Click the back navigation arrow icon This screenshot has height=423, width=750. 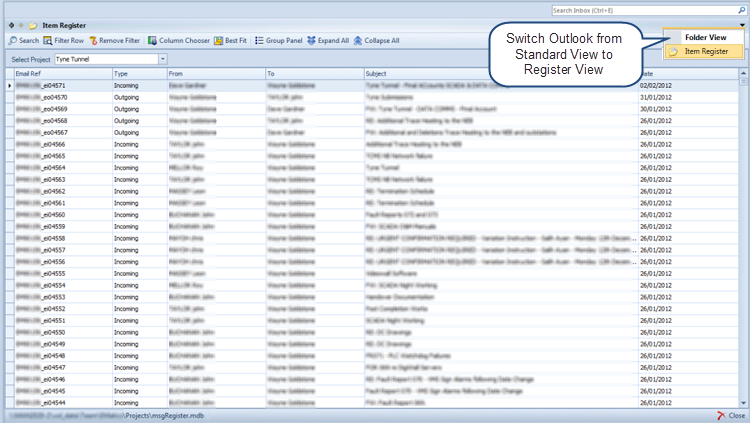pyautogui.click(x=11, y=25)
